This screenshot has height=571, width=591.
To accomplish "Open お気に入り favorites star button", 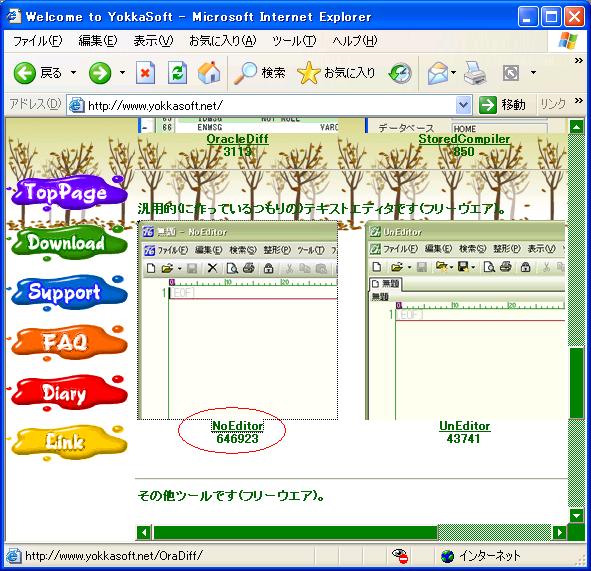I will click(337, 73).
